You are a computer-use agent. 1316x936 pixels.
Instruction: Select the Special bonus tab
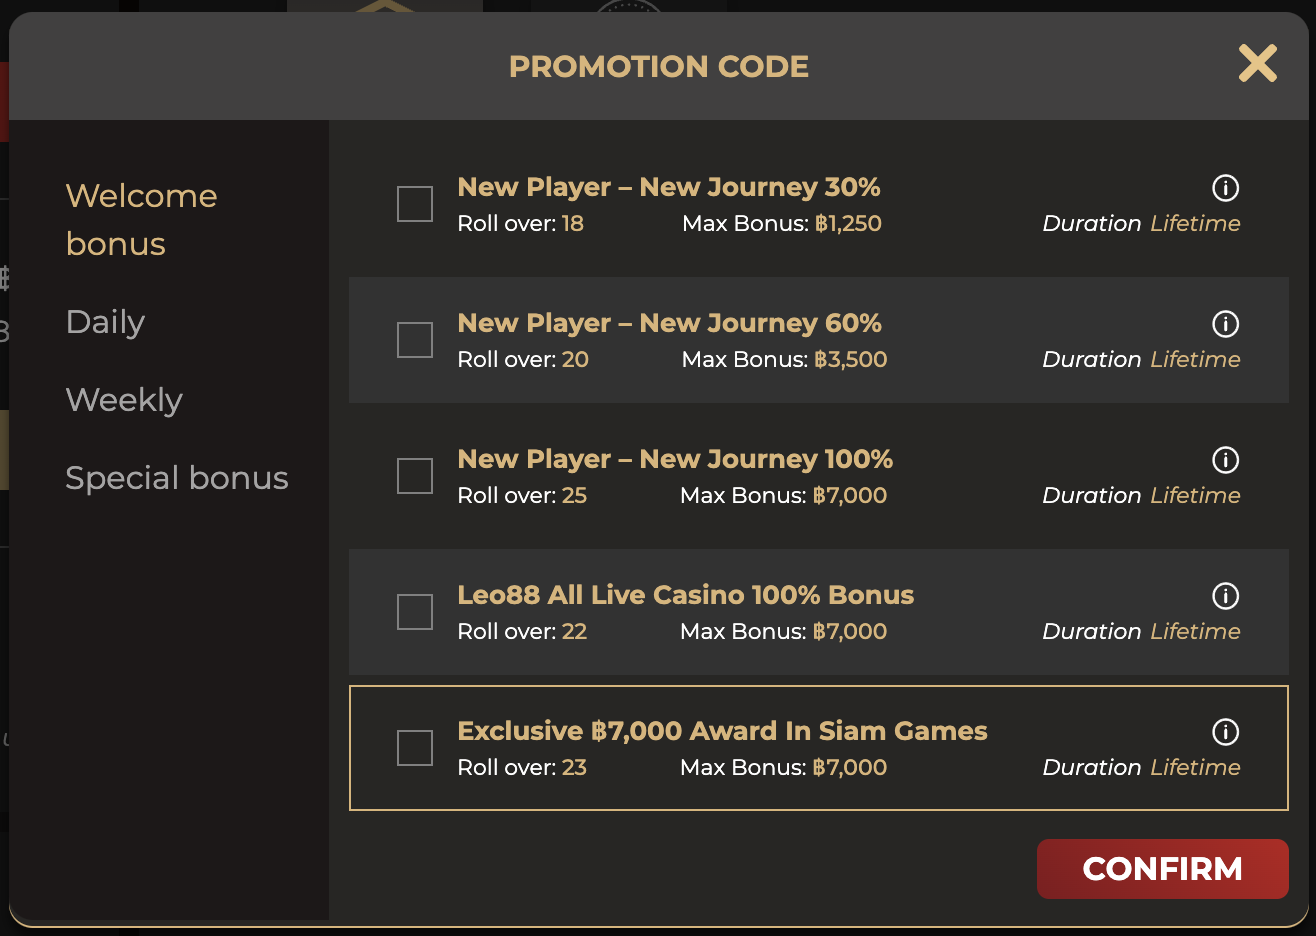(177, 478)
